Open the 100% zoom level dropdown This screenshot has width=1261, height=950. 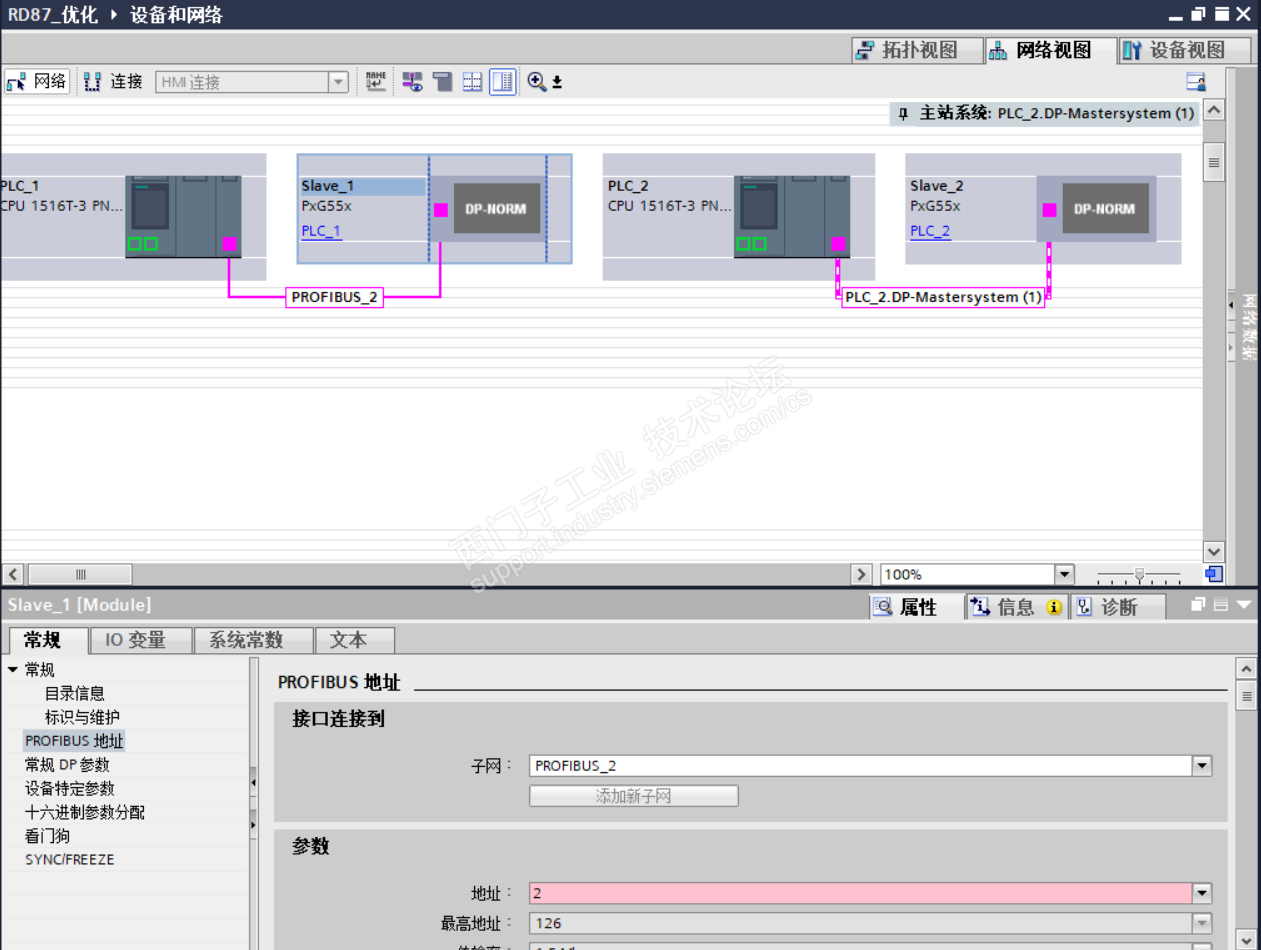tap(1064, 574)
